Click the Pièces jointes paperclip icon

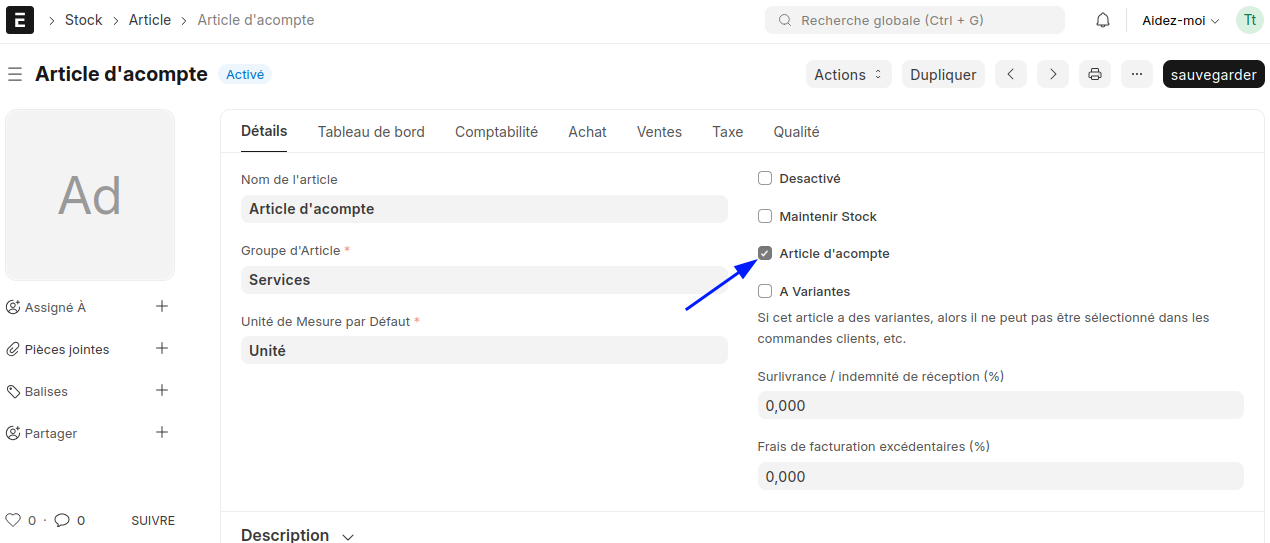click(13, 349)
